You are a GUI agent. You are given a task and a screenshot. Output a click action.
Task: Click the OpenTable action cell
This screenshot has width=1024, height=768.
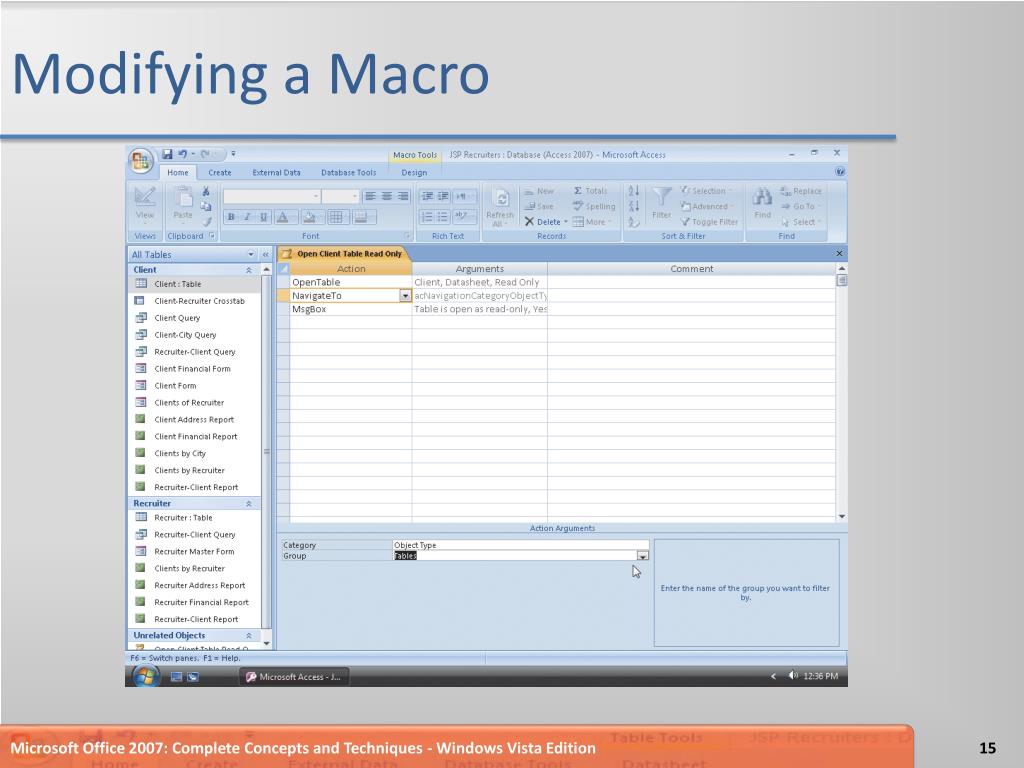pos(351,282)
